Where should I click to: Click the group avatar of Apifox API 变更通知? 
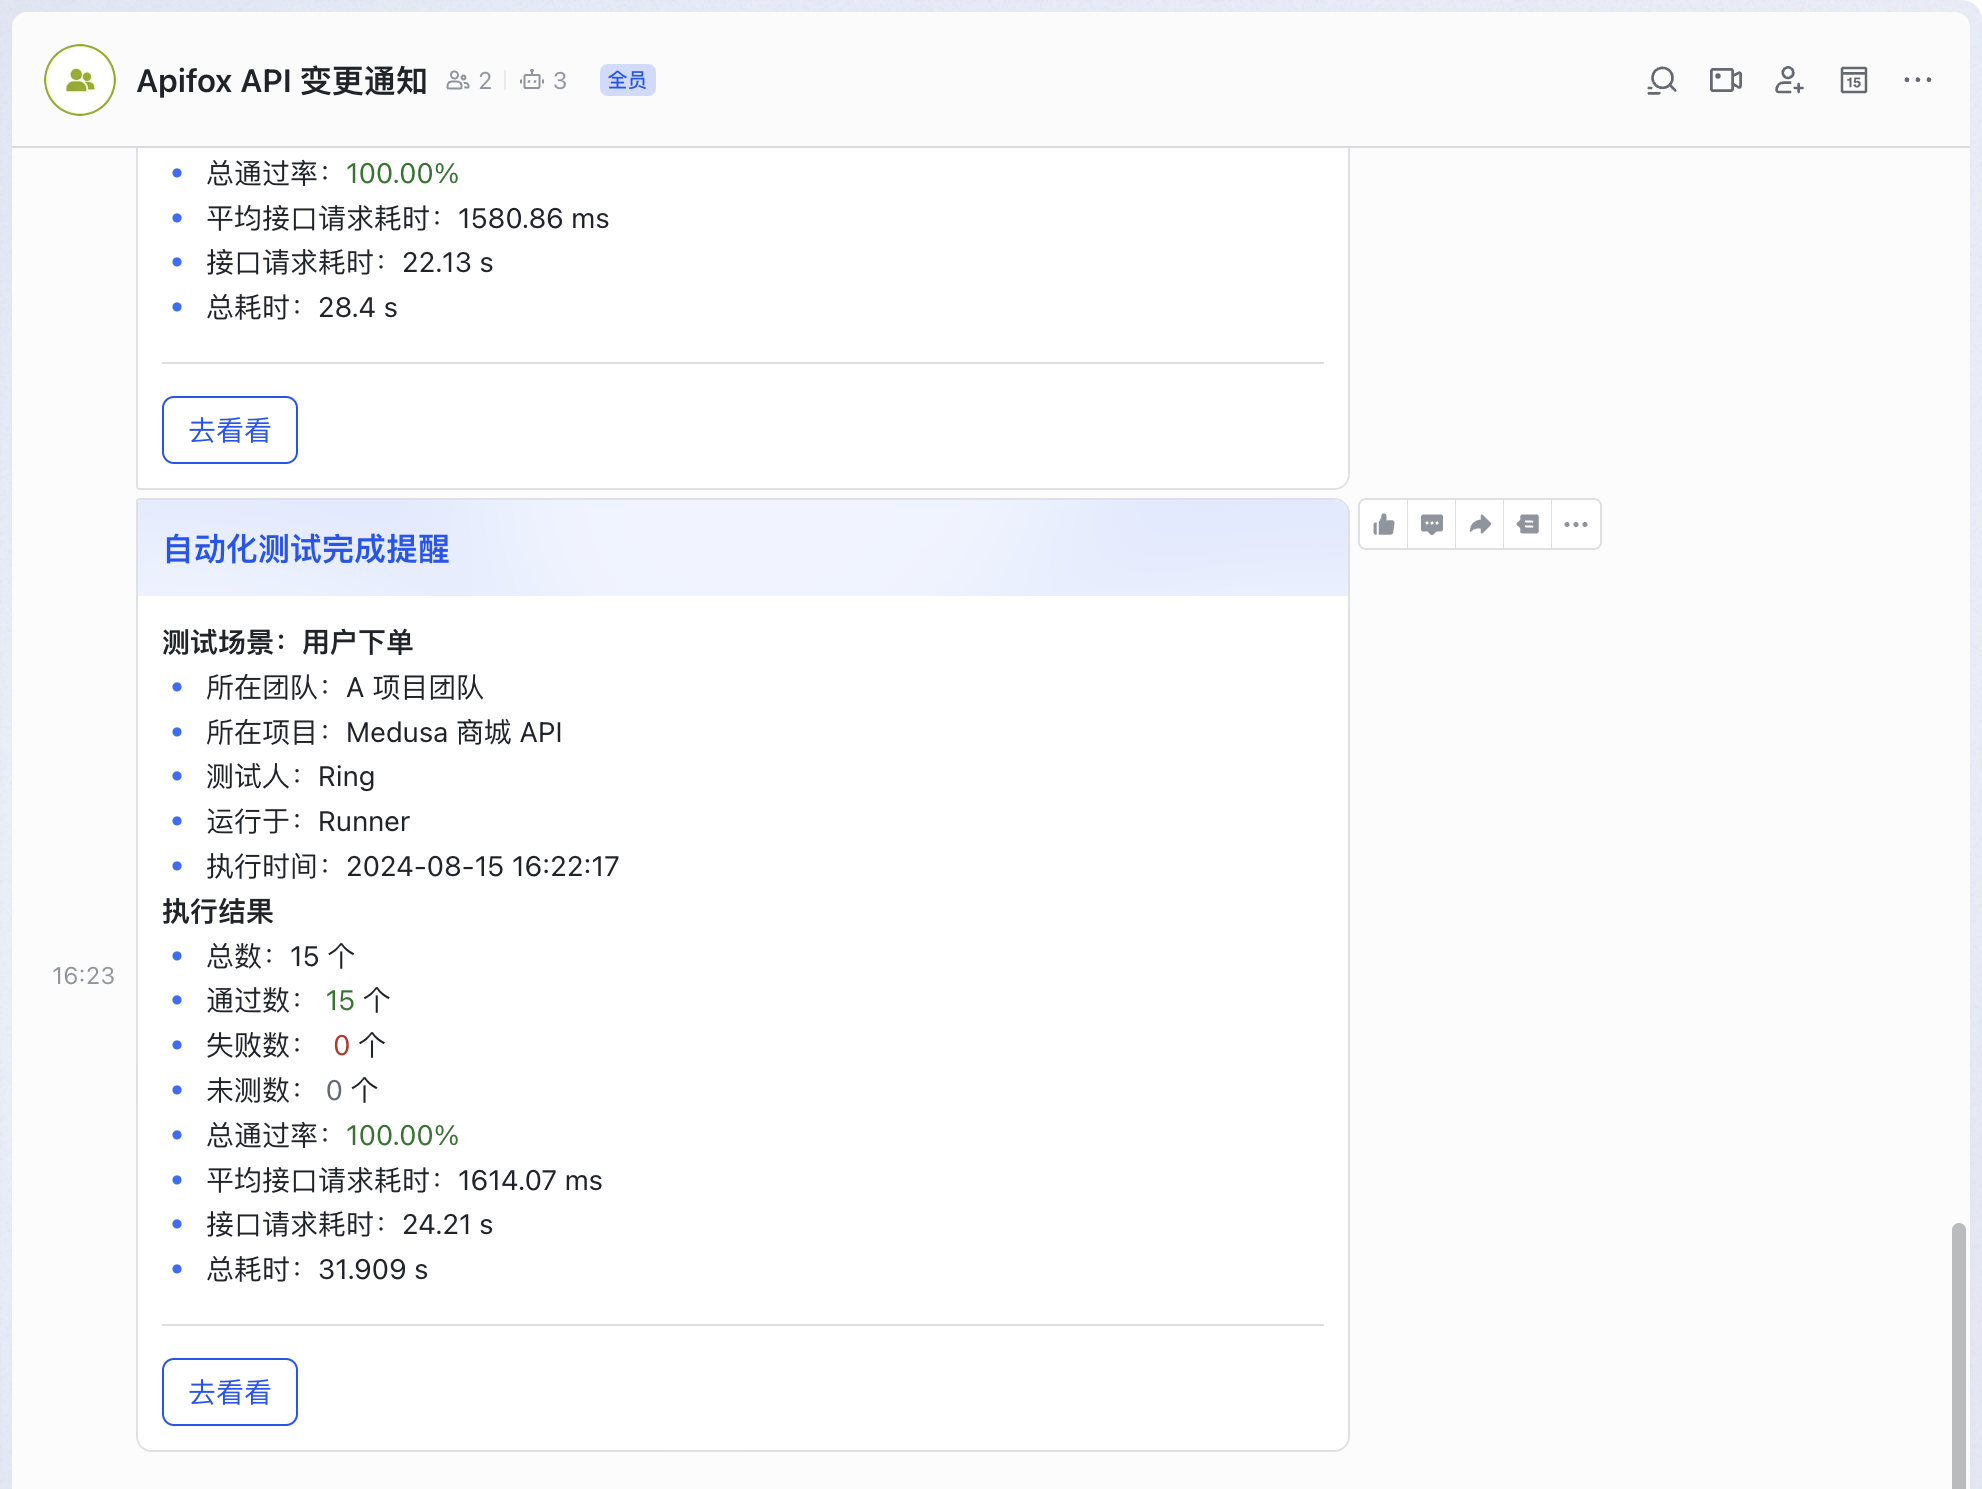point(78,80)
